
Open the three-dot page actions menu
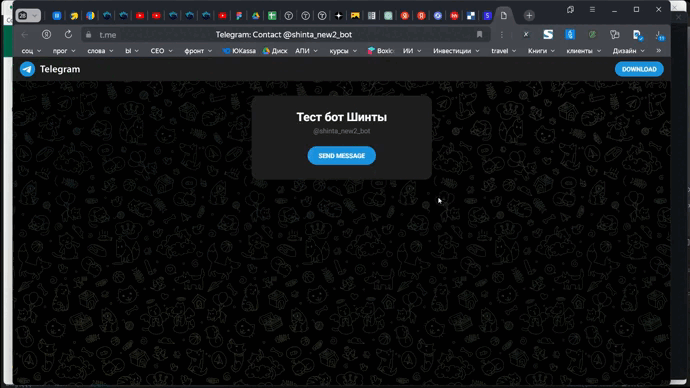pos(502,34)
